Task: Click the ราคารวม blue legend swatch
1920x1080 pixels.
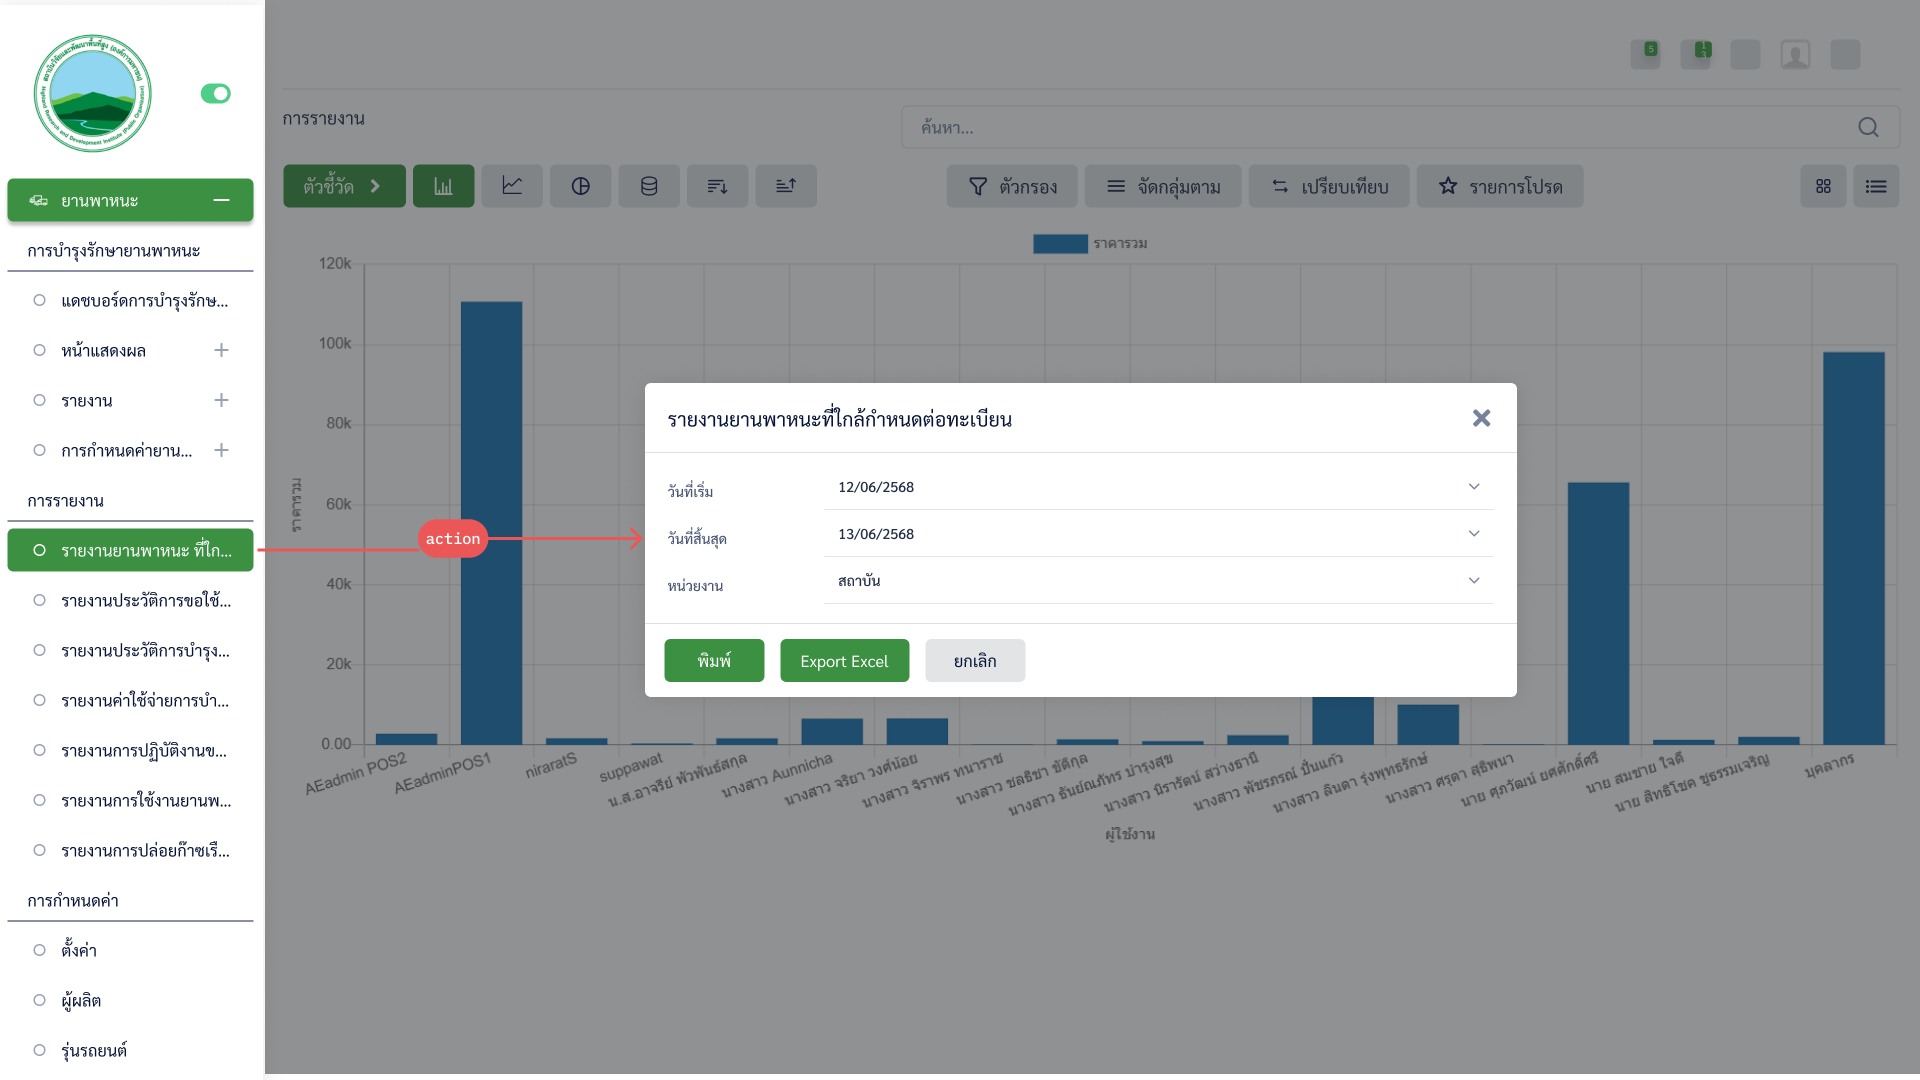Action: [x=1060, y=244]
